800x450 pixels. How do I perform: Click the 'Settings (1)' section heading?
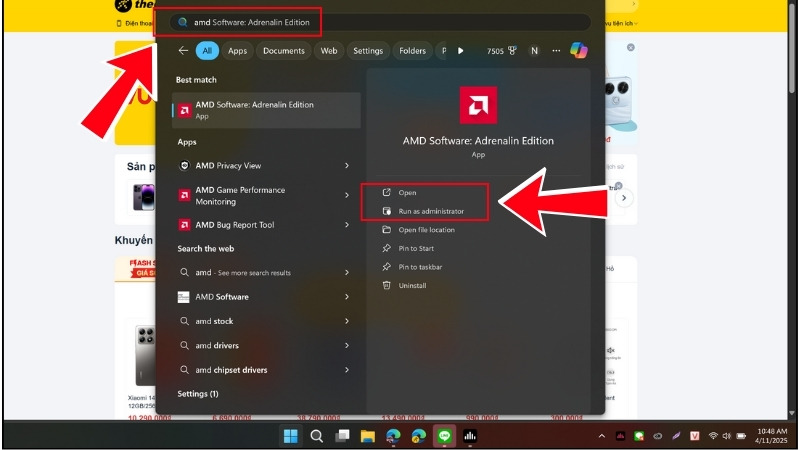click(x=198, y=393)
